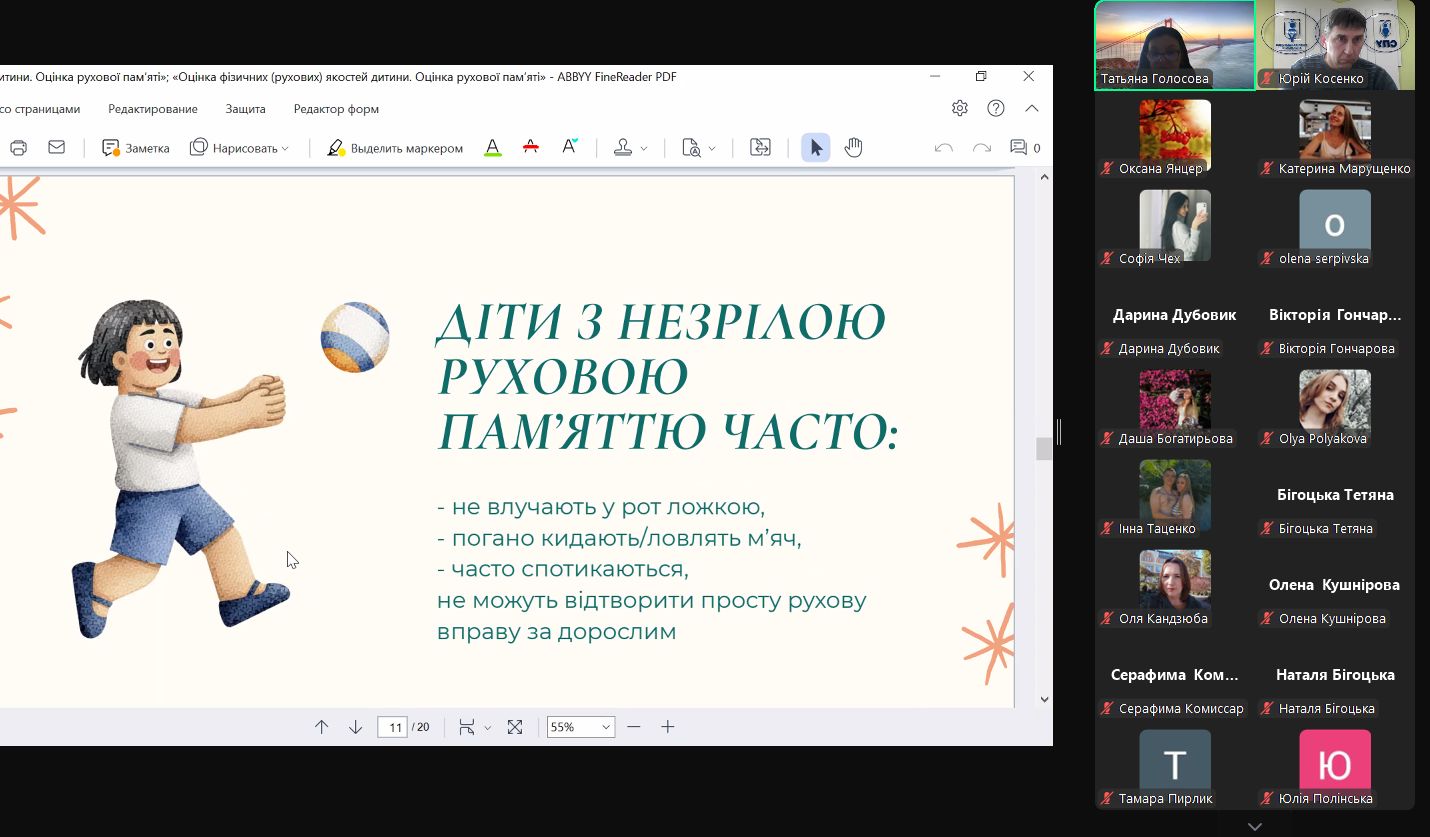The height and width of the screenshot is (837, 1430).
Task: Open the comments panel icon
Action: tap(1019, 148)
